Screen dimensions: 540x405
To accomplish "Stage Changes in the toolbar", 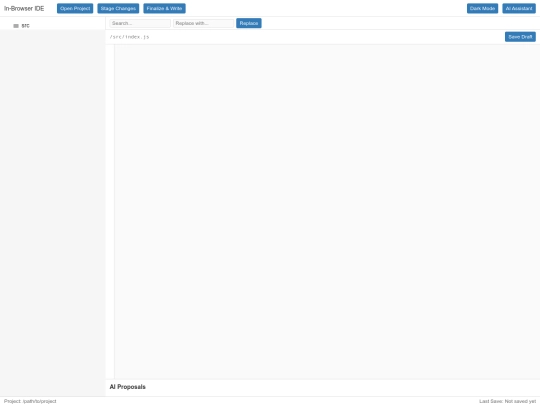I will point(118,8).
